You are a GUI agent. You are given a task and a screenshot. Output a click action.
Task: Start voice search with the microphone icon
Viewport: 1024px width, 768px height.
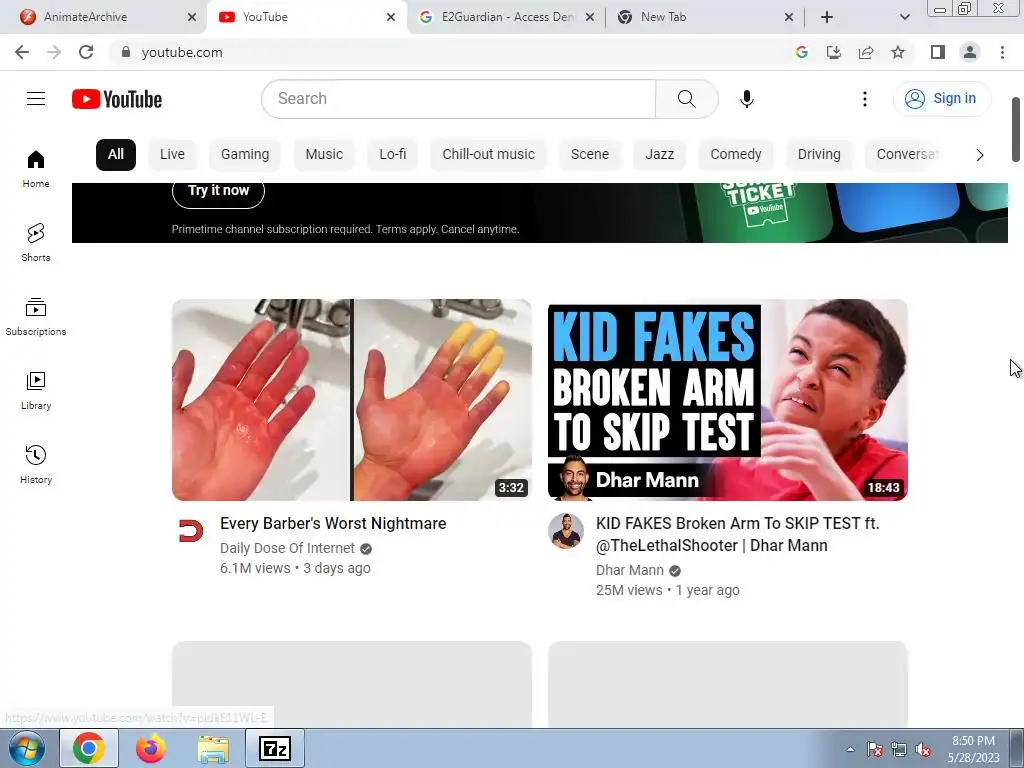[x=746, y=99]
